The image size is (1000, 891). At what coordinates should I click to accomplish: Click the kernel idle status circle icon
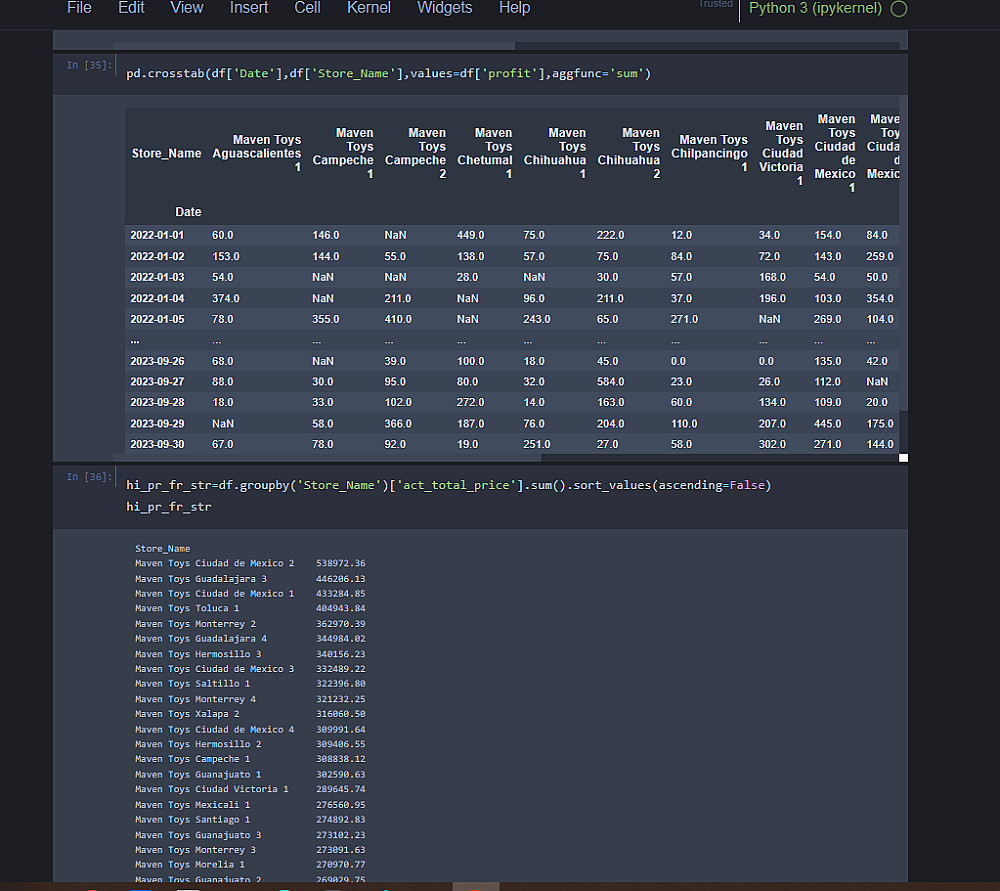[899, 9]
